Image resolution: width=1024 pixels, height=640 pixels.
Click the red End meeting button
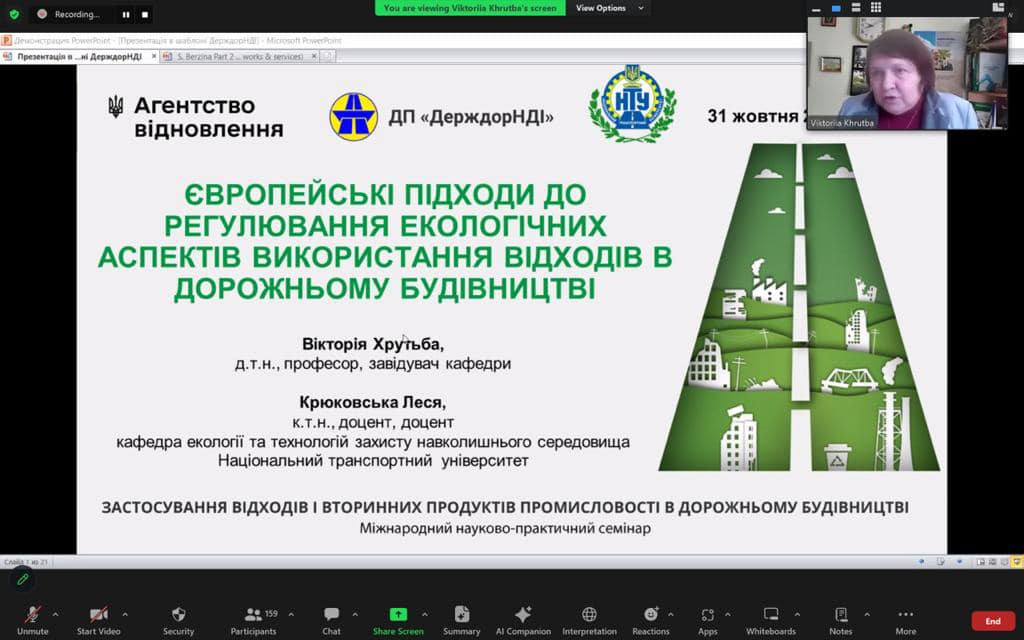pos(992,621)
